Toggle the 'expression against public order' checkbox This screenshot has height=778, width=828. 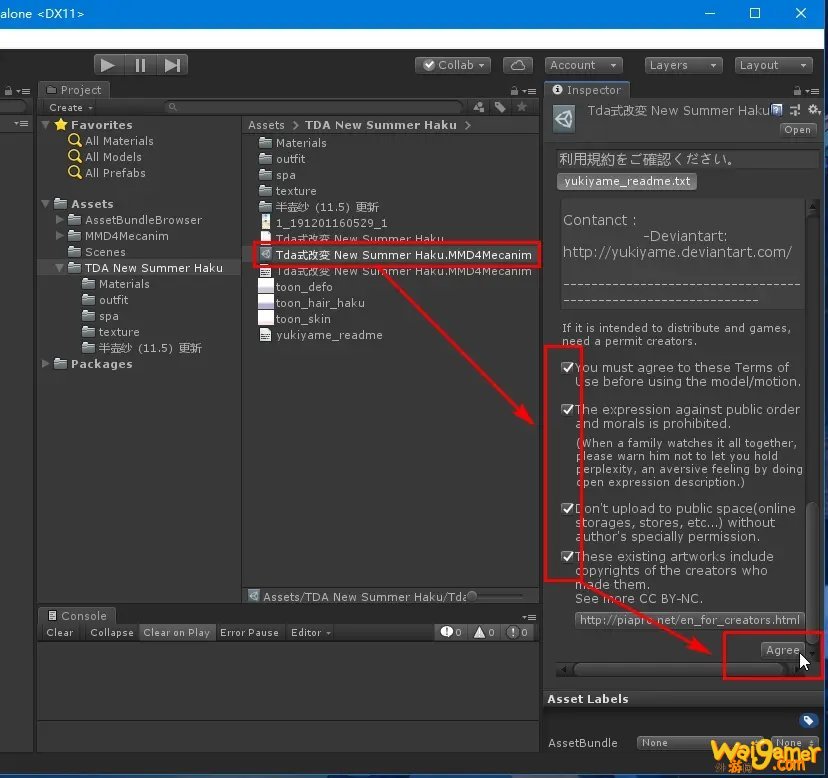[568, 409]
